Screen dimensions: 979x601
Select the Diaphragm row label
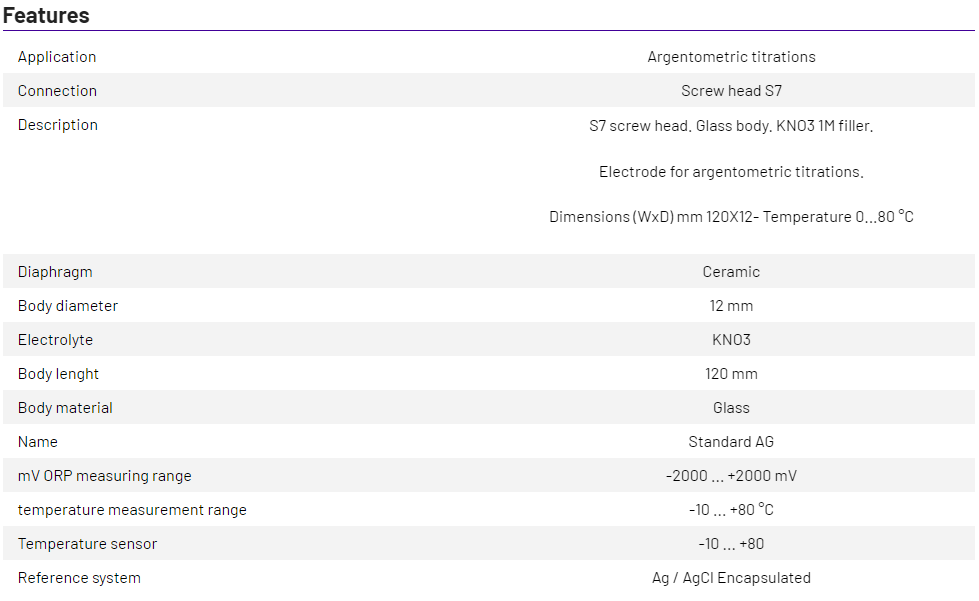point(55,272)
